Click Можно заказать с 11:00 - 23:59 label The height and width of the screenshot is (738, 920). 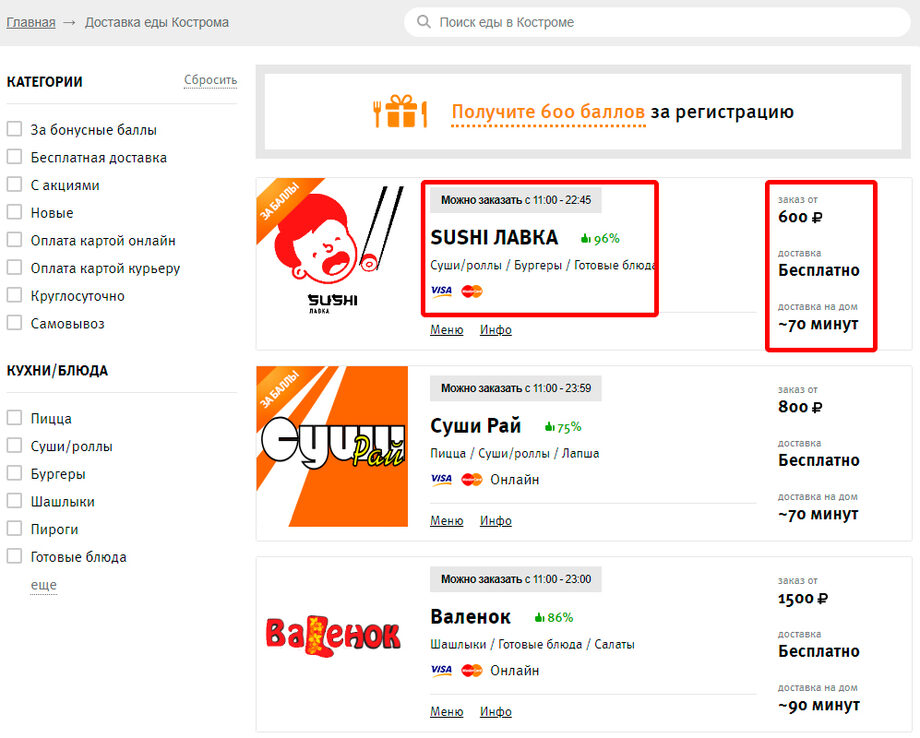point(516,388)
